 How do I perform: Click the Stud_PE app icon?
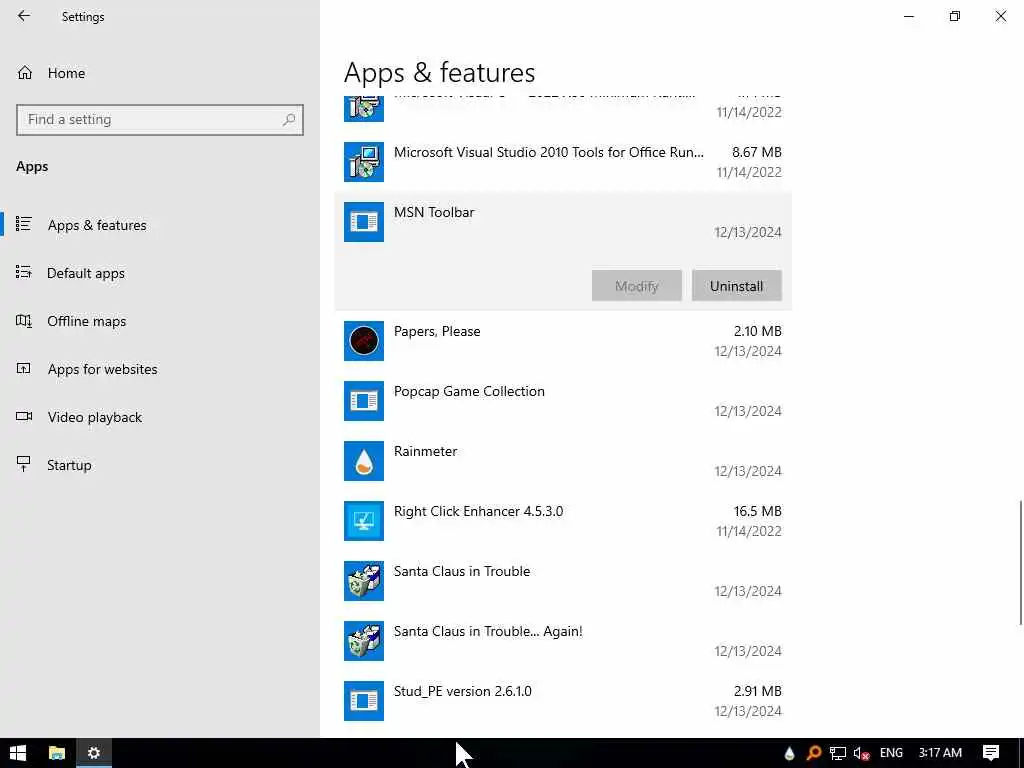click(x=364, y=701)
